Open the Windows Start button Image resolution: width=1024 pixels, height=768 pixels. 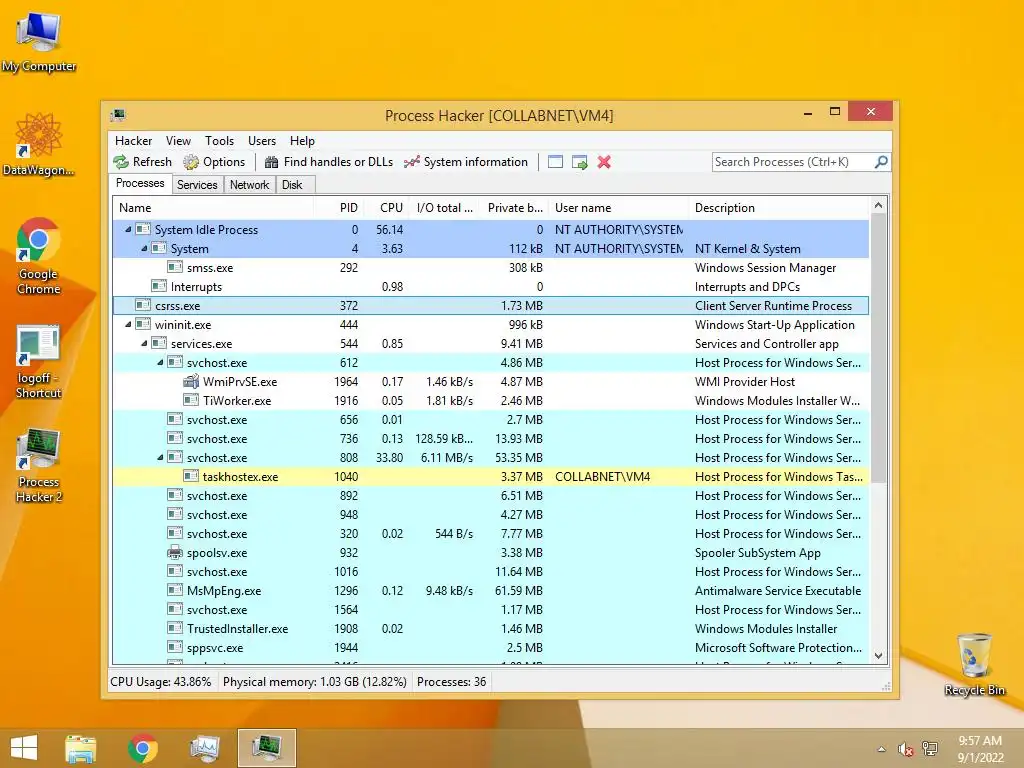pyautogui.click(x=24, y=748)
